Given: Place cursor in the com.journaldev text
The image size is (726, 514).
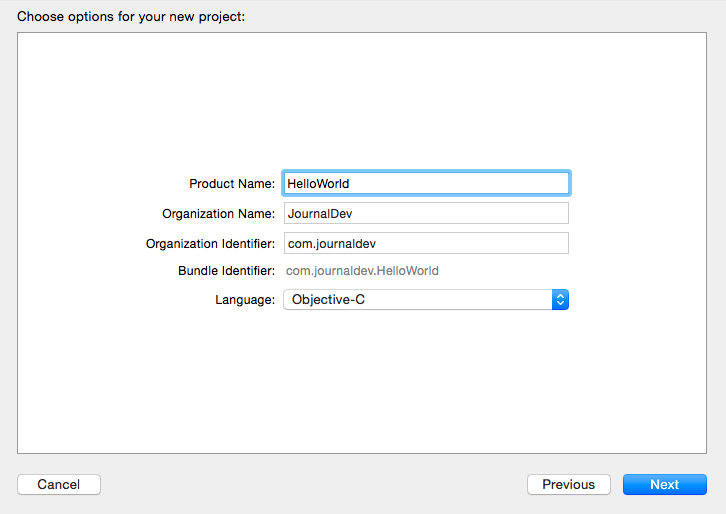Looking at the screenshot, I should coord(331,244).
